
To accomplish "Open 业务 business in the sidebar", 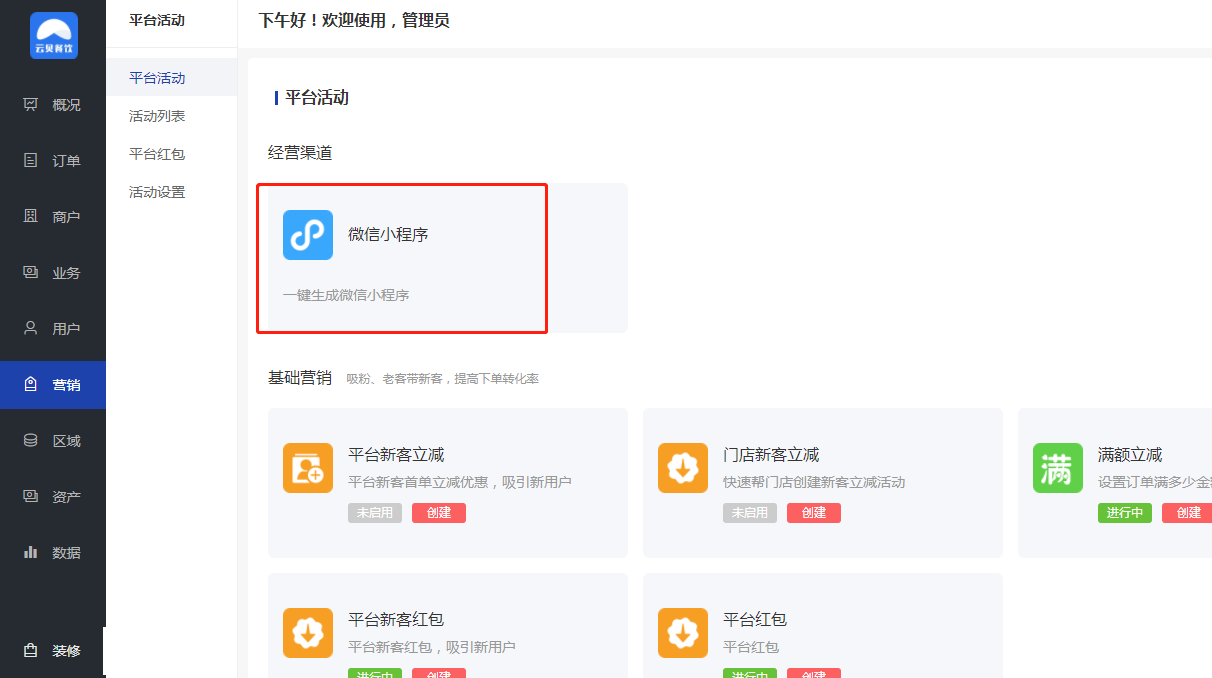I will pyautogui.click(x=53, y=273).
